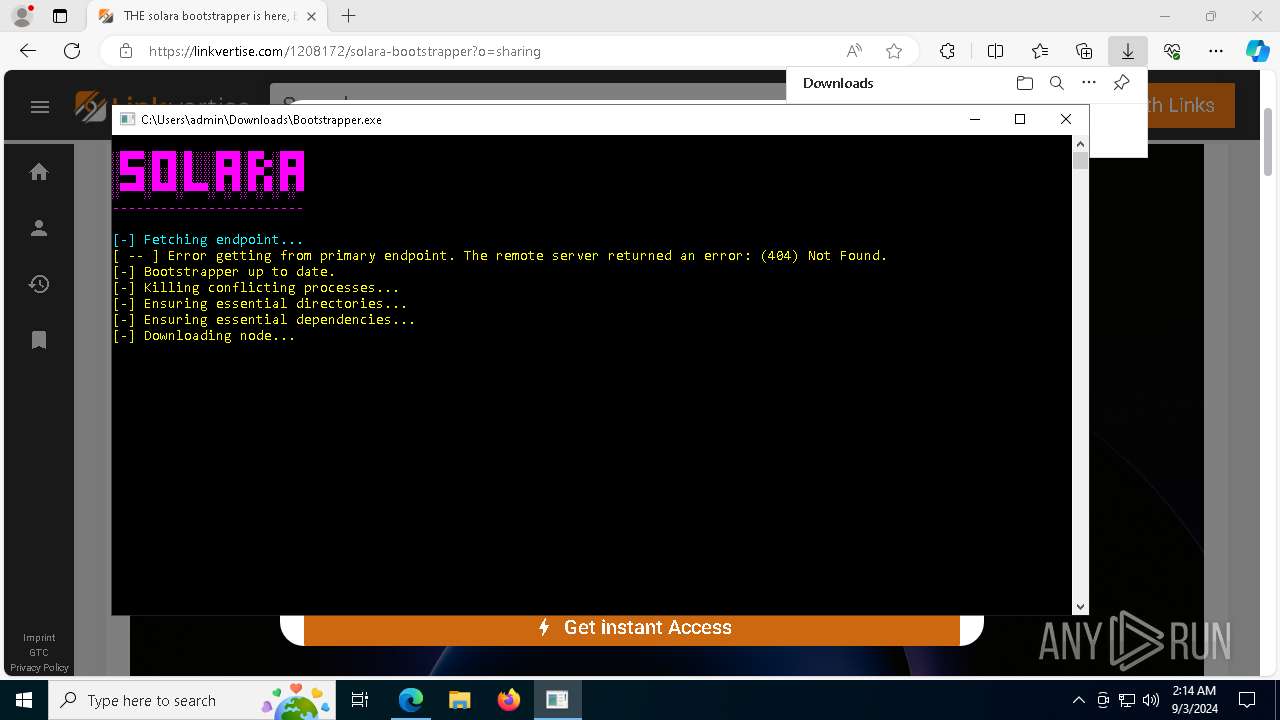Click the 'Killing conflicting processes...' line

pyautogui.click(x=256, y=288)
